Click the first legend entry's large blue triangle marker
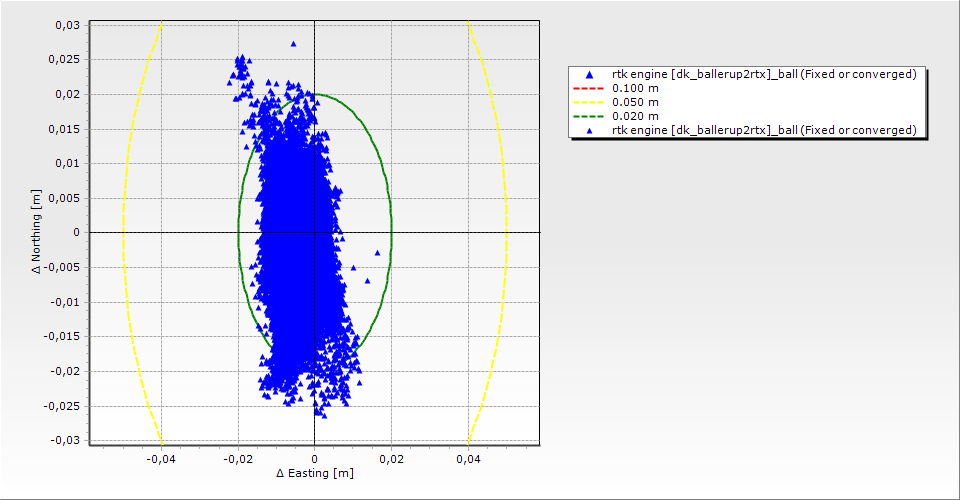The image size is (960, 500). 589,75
